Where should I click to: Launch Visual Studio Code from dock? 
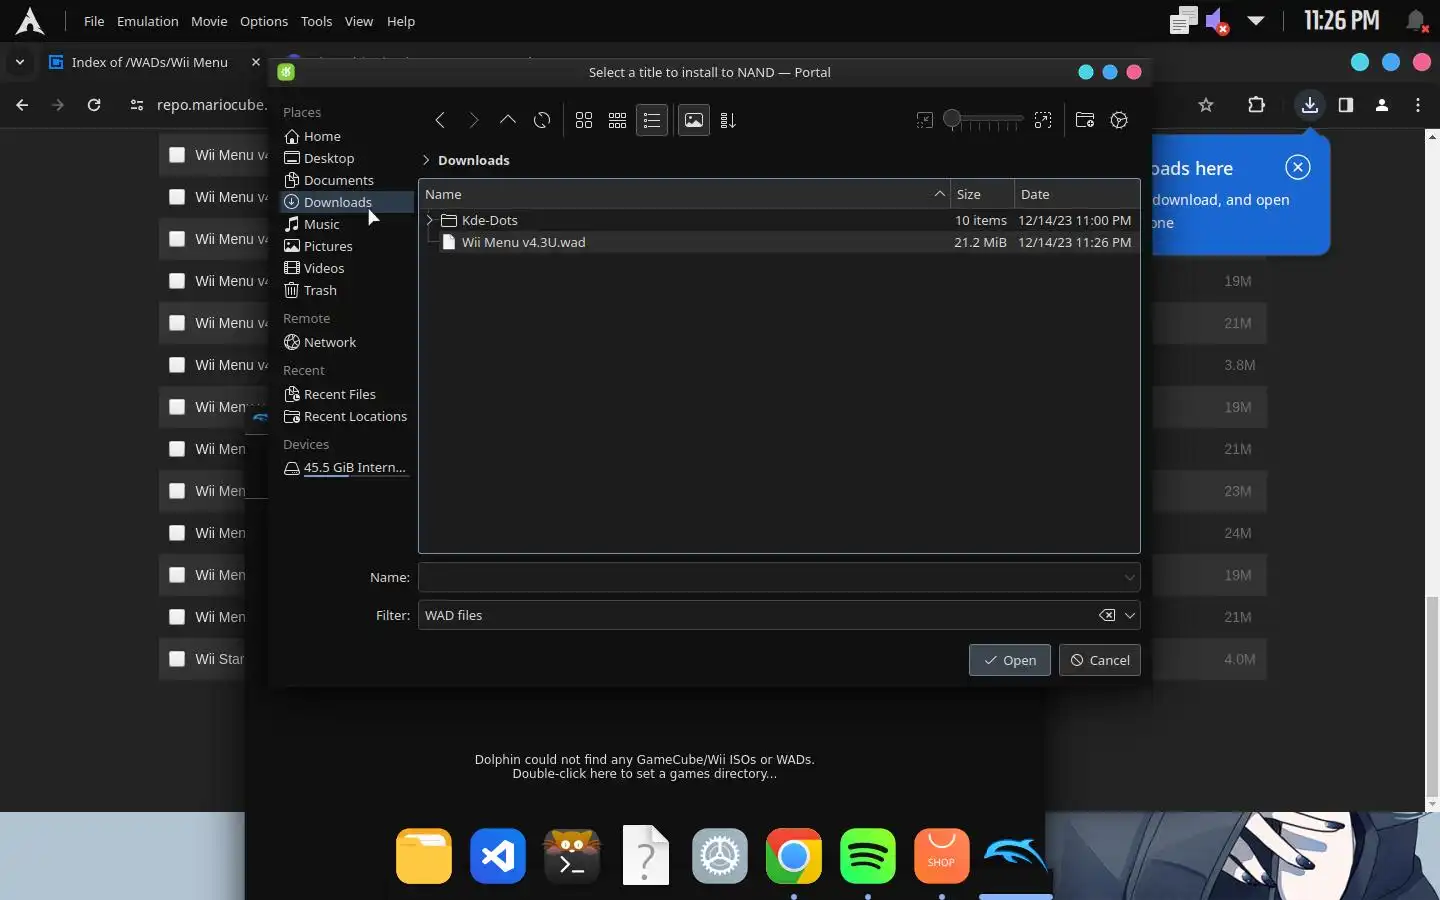tap(498, 856)
